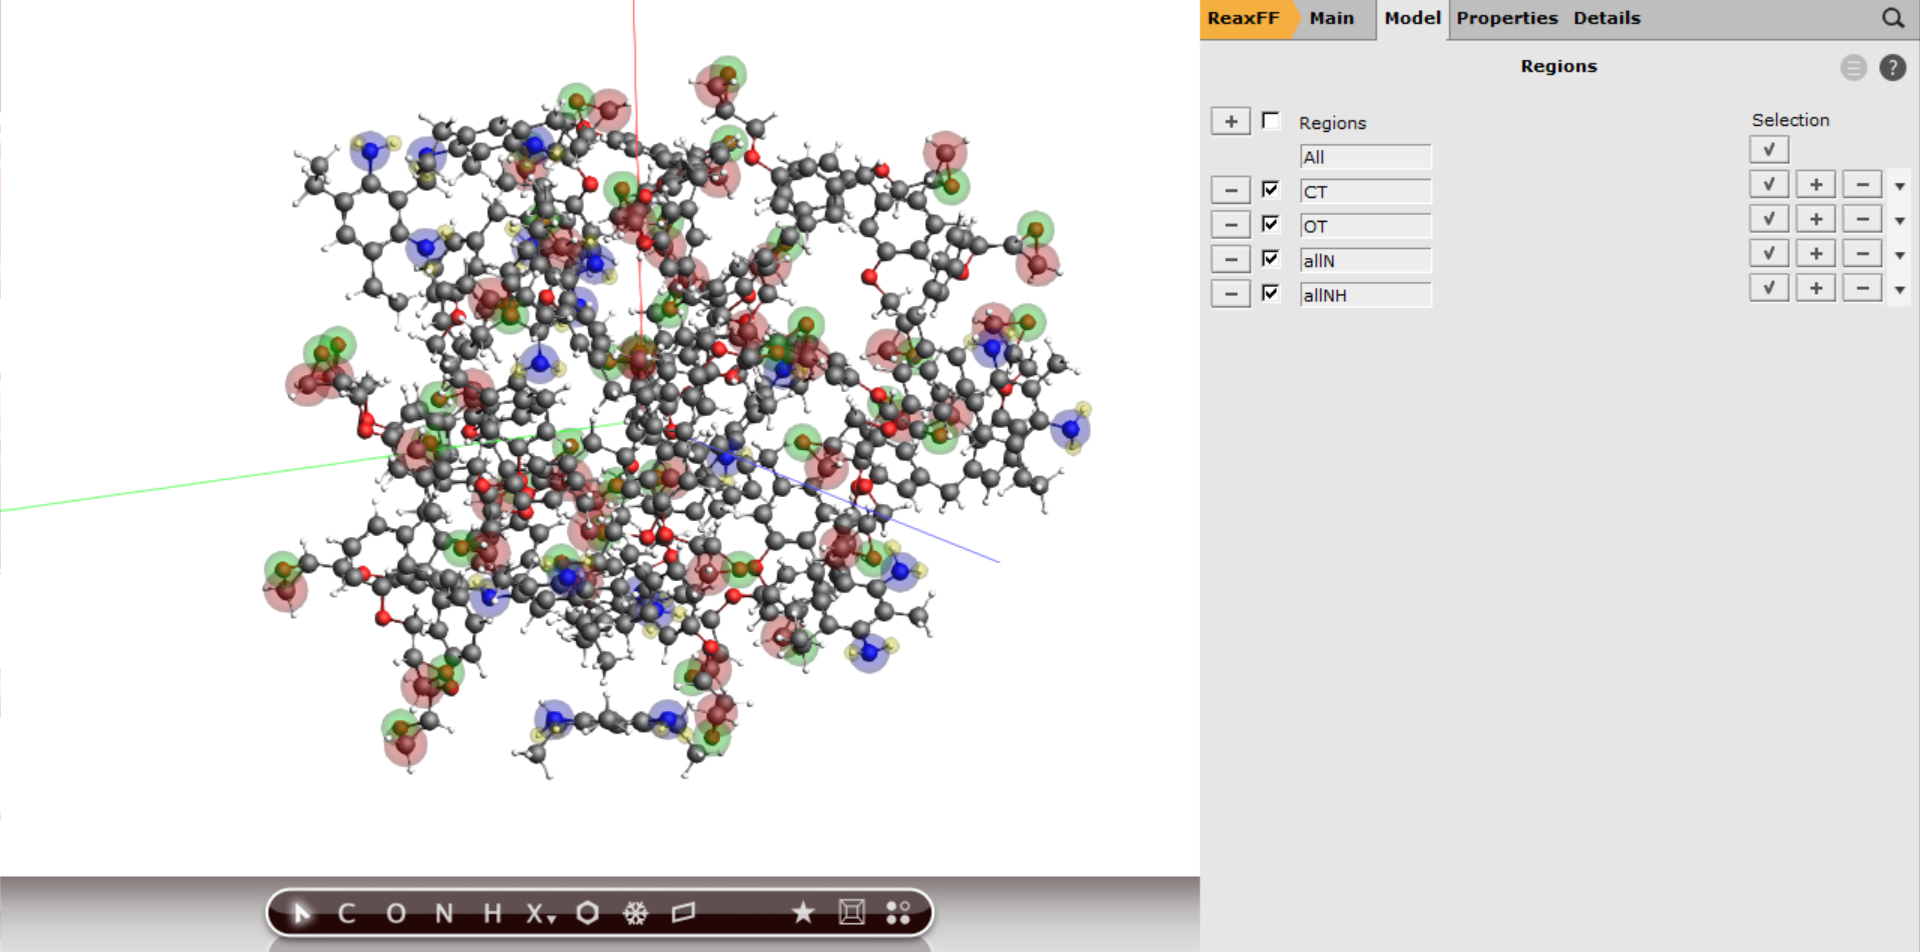Uncheck the CT region checkbox
The width and height of the screenshot is (1920, 952).
[x=1270, y=190]
